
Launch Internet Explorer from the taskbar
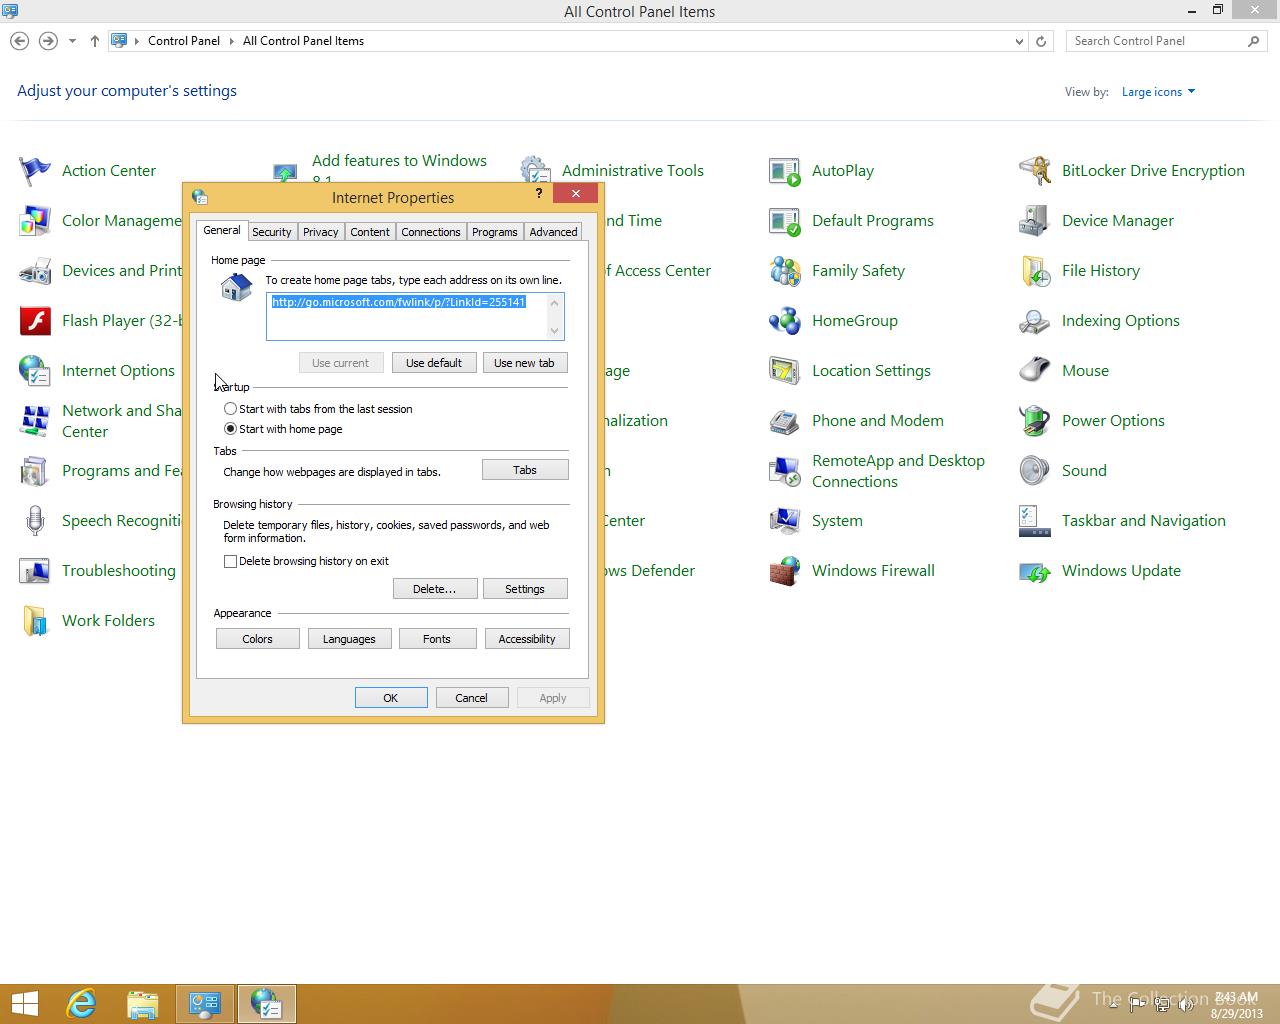point(81,1004)
